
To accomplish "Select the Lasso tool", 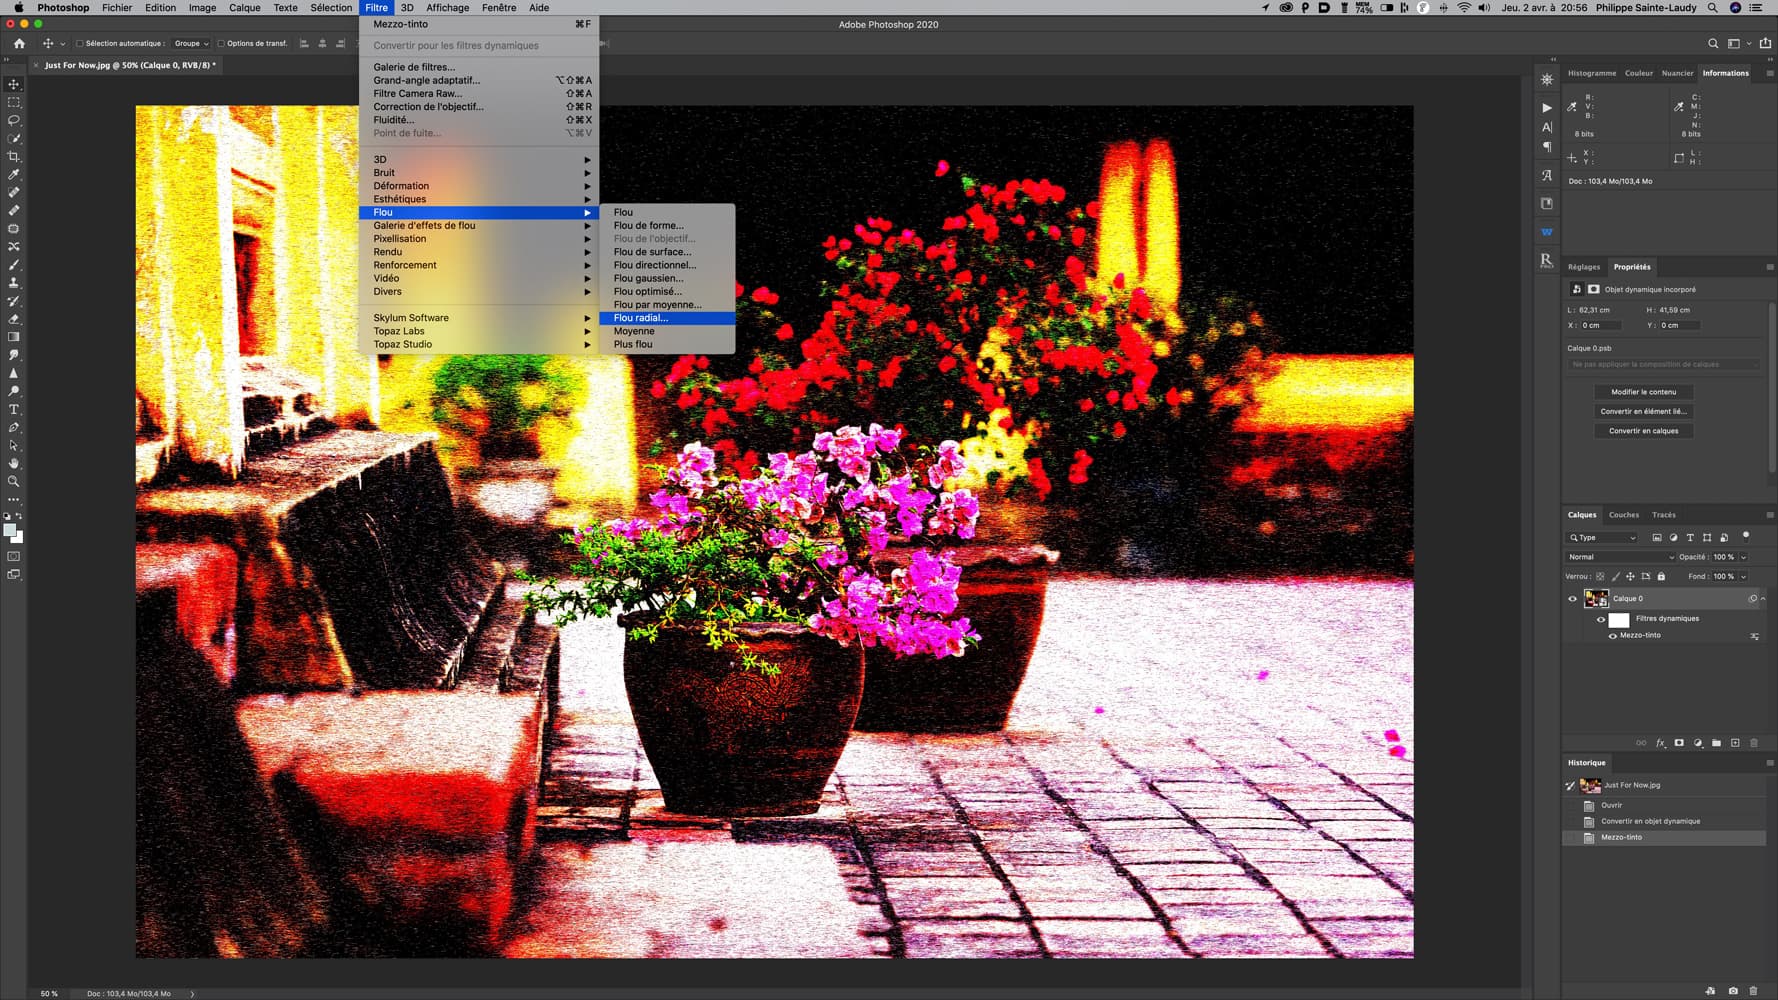I will tap(14, 120).
